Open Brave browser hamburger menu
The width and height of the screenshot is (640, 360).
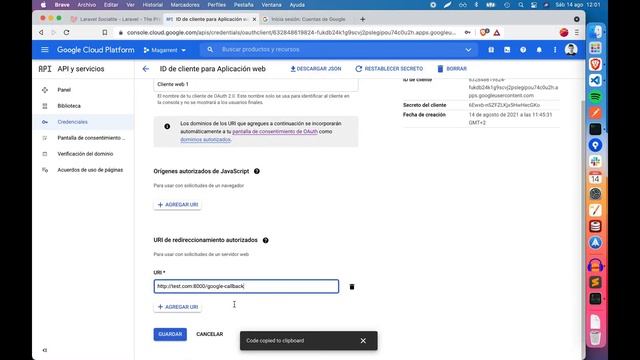(577, 32)
